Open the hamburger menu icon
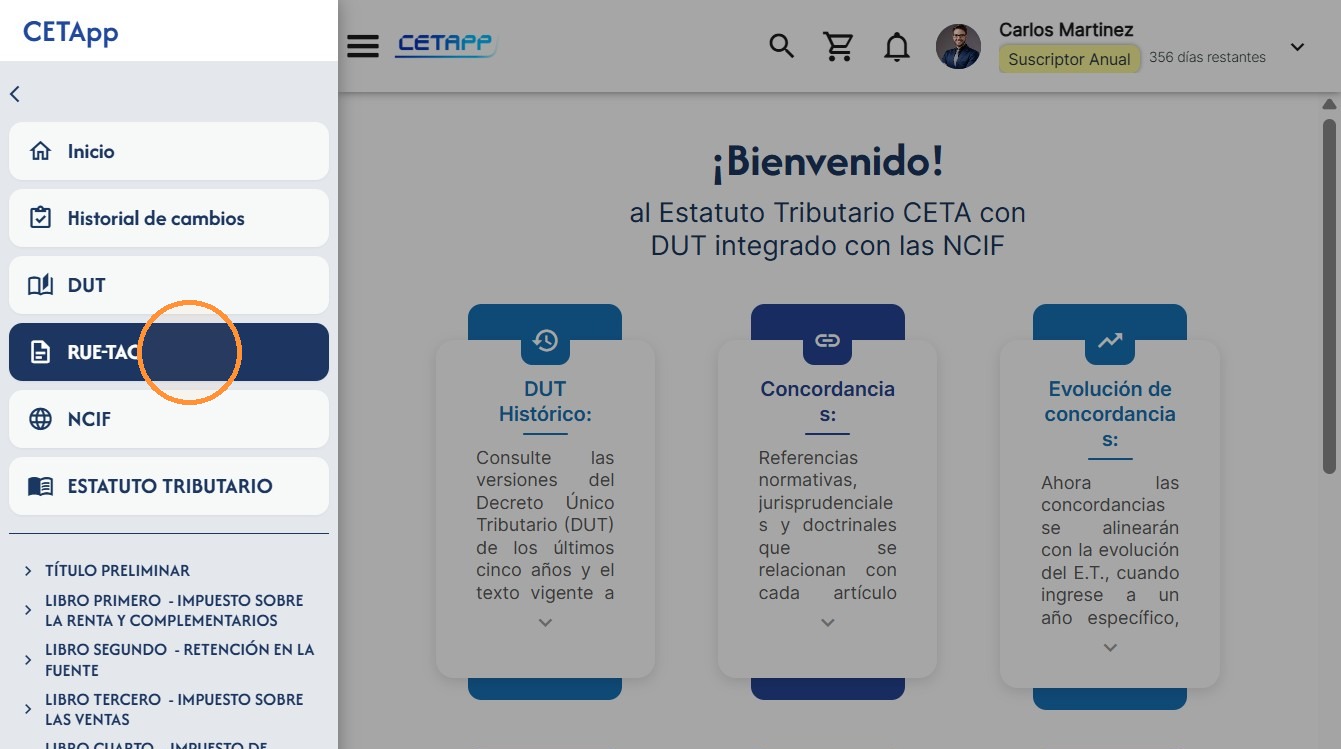Viewport: 1341px width, 749px height. point(363,46)
